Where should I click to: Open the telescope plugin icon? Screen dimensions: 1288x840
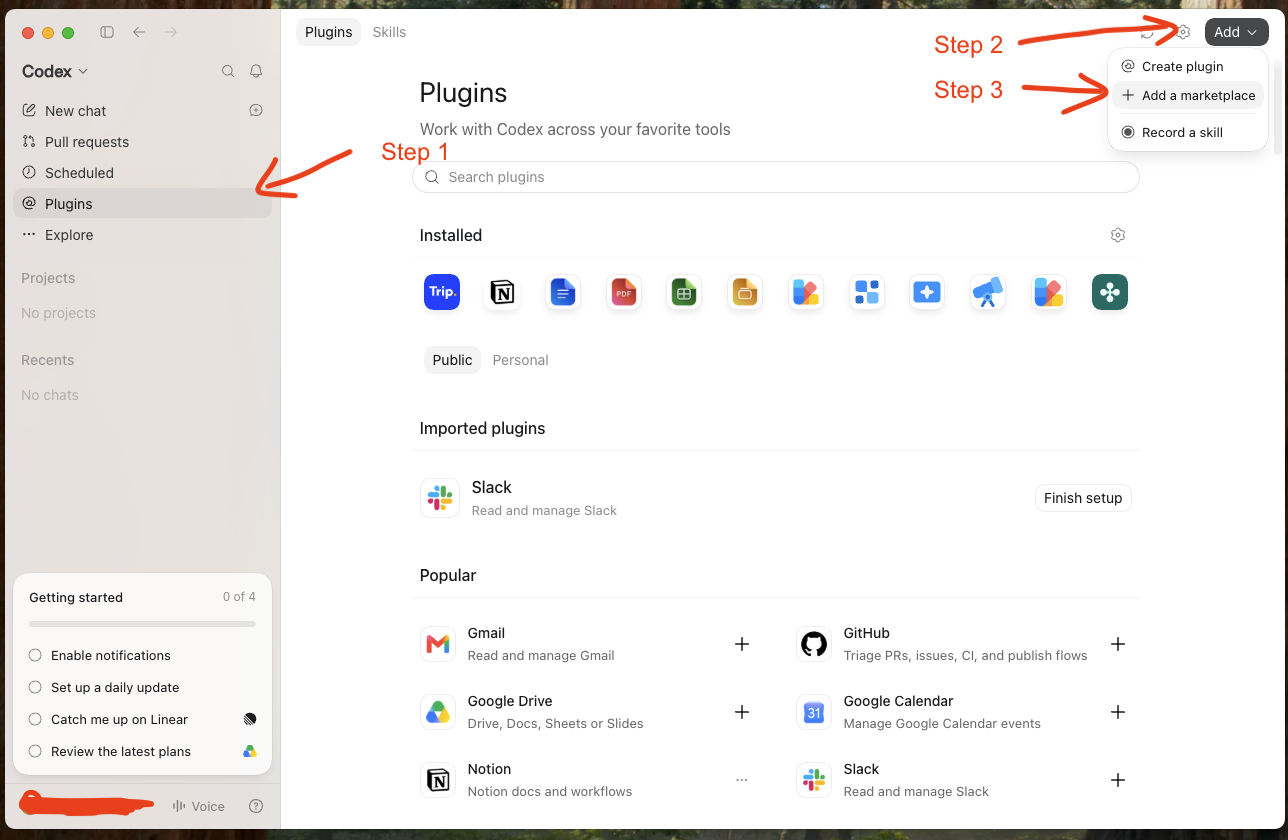click(988, 292)
